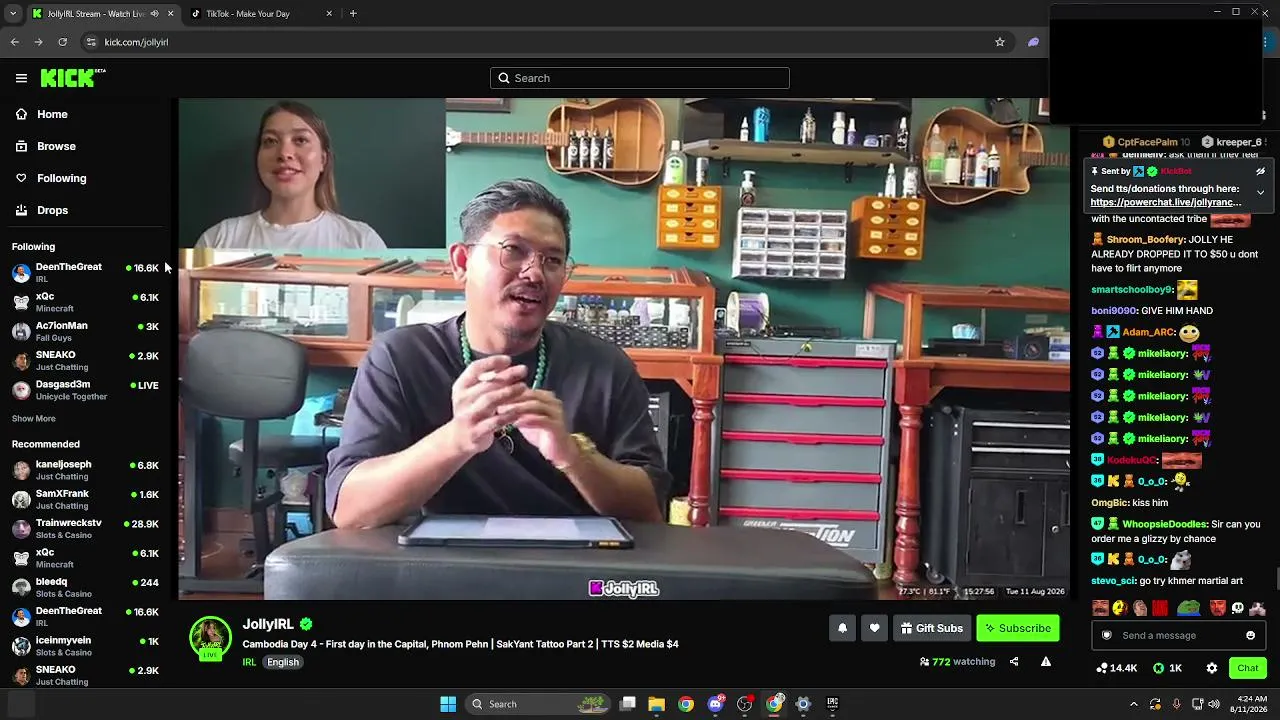
Task: Go to the Kick logo homepage
Action: click(x=73, y=78)
